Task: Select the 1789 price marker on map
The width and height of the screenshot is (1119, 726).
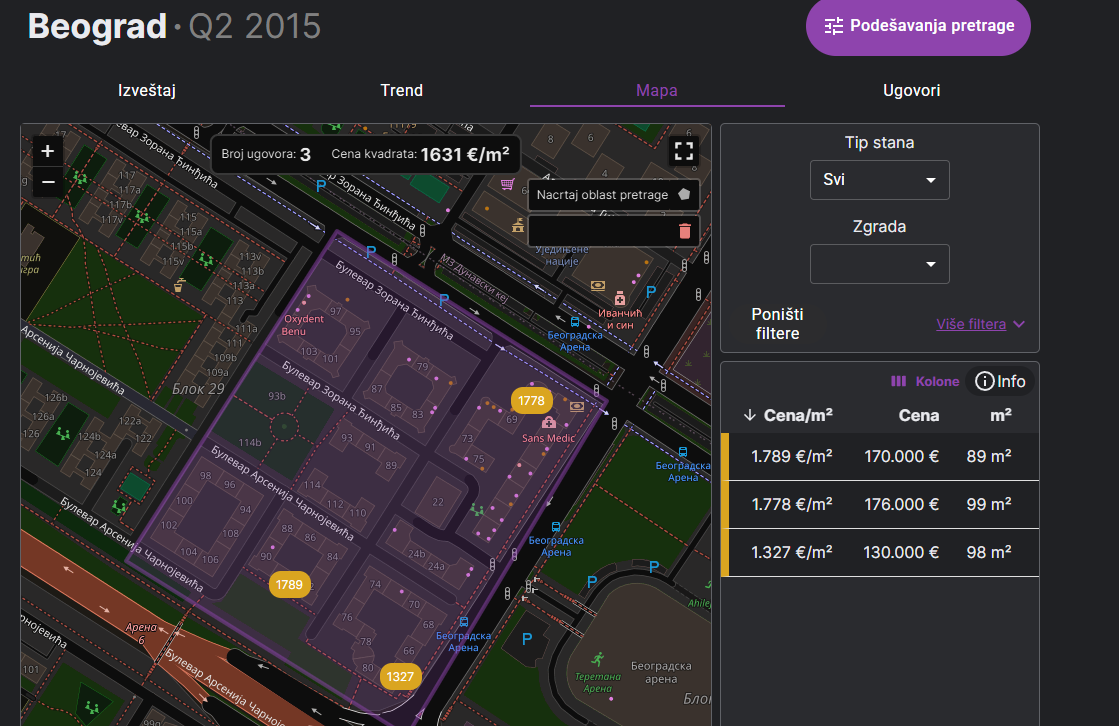Action: (289, 584)
